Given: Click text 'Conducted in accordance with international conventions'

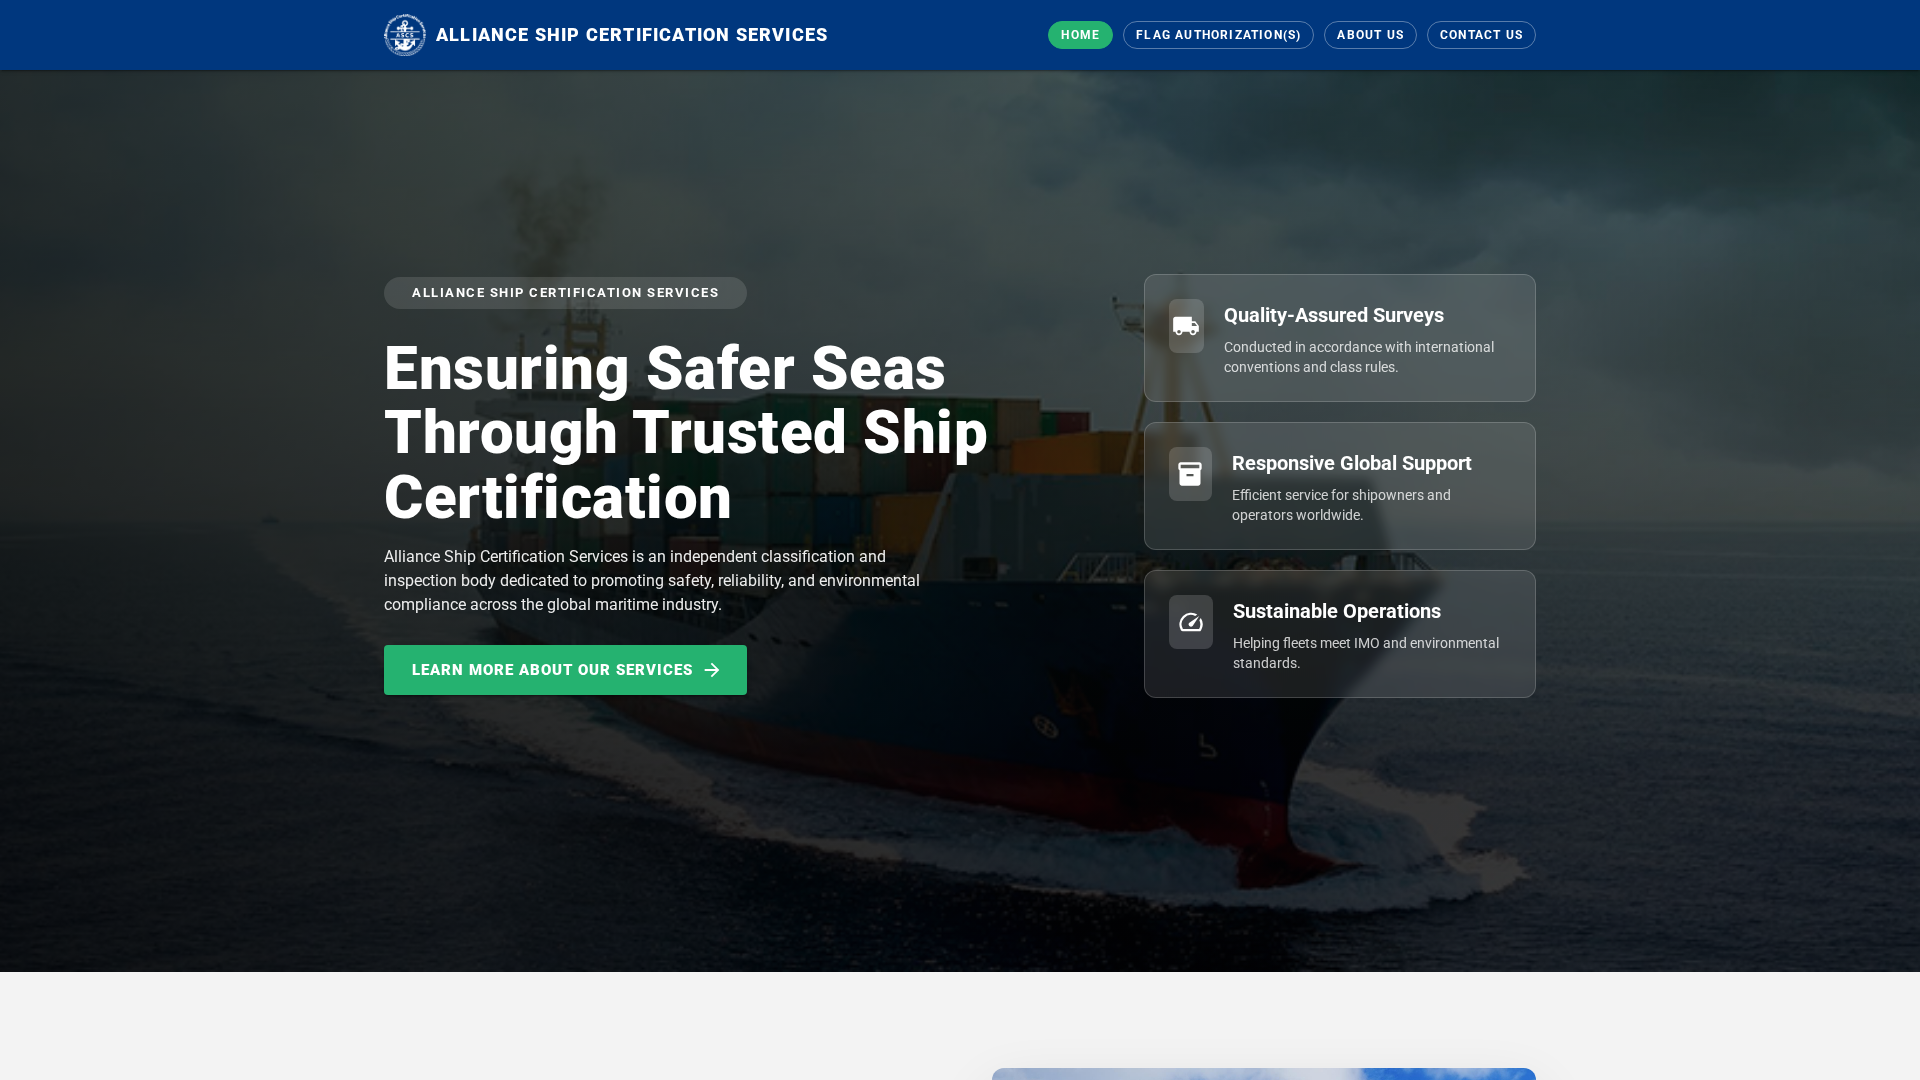Looking at the screenshot, I should [1359, 357].
